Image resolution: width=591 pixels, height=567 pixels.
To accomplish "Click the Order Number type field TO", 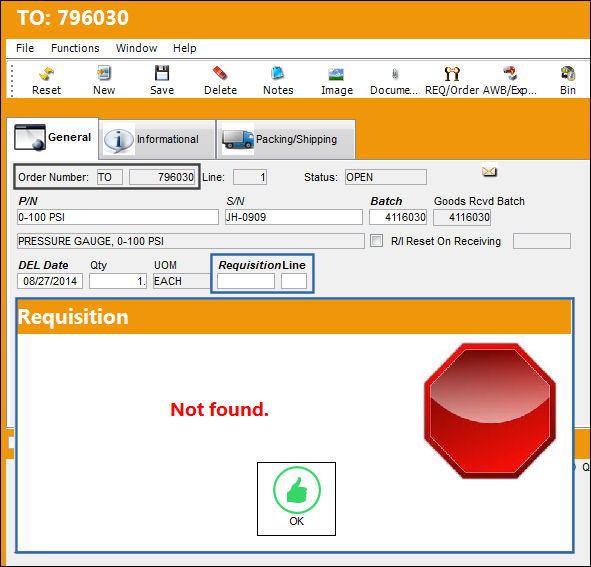I will pos(110,177).
